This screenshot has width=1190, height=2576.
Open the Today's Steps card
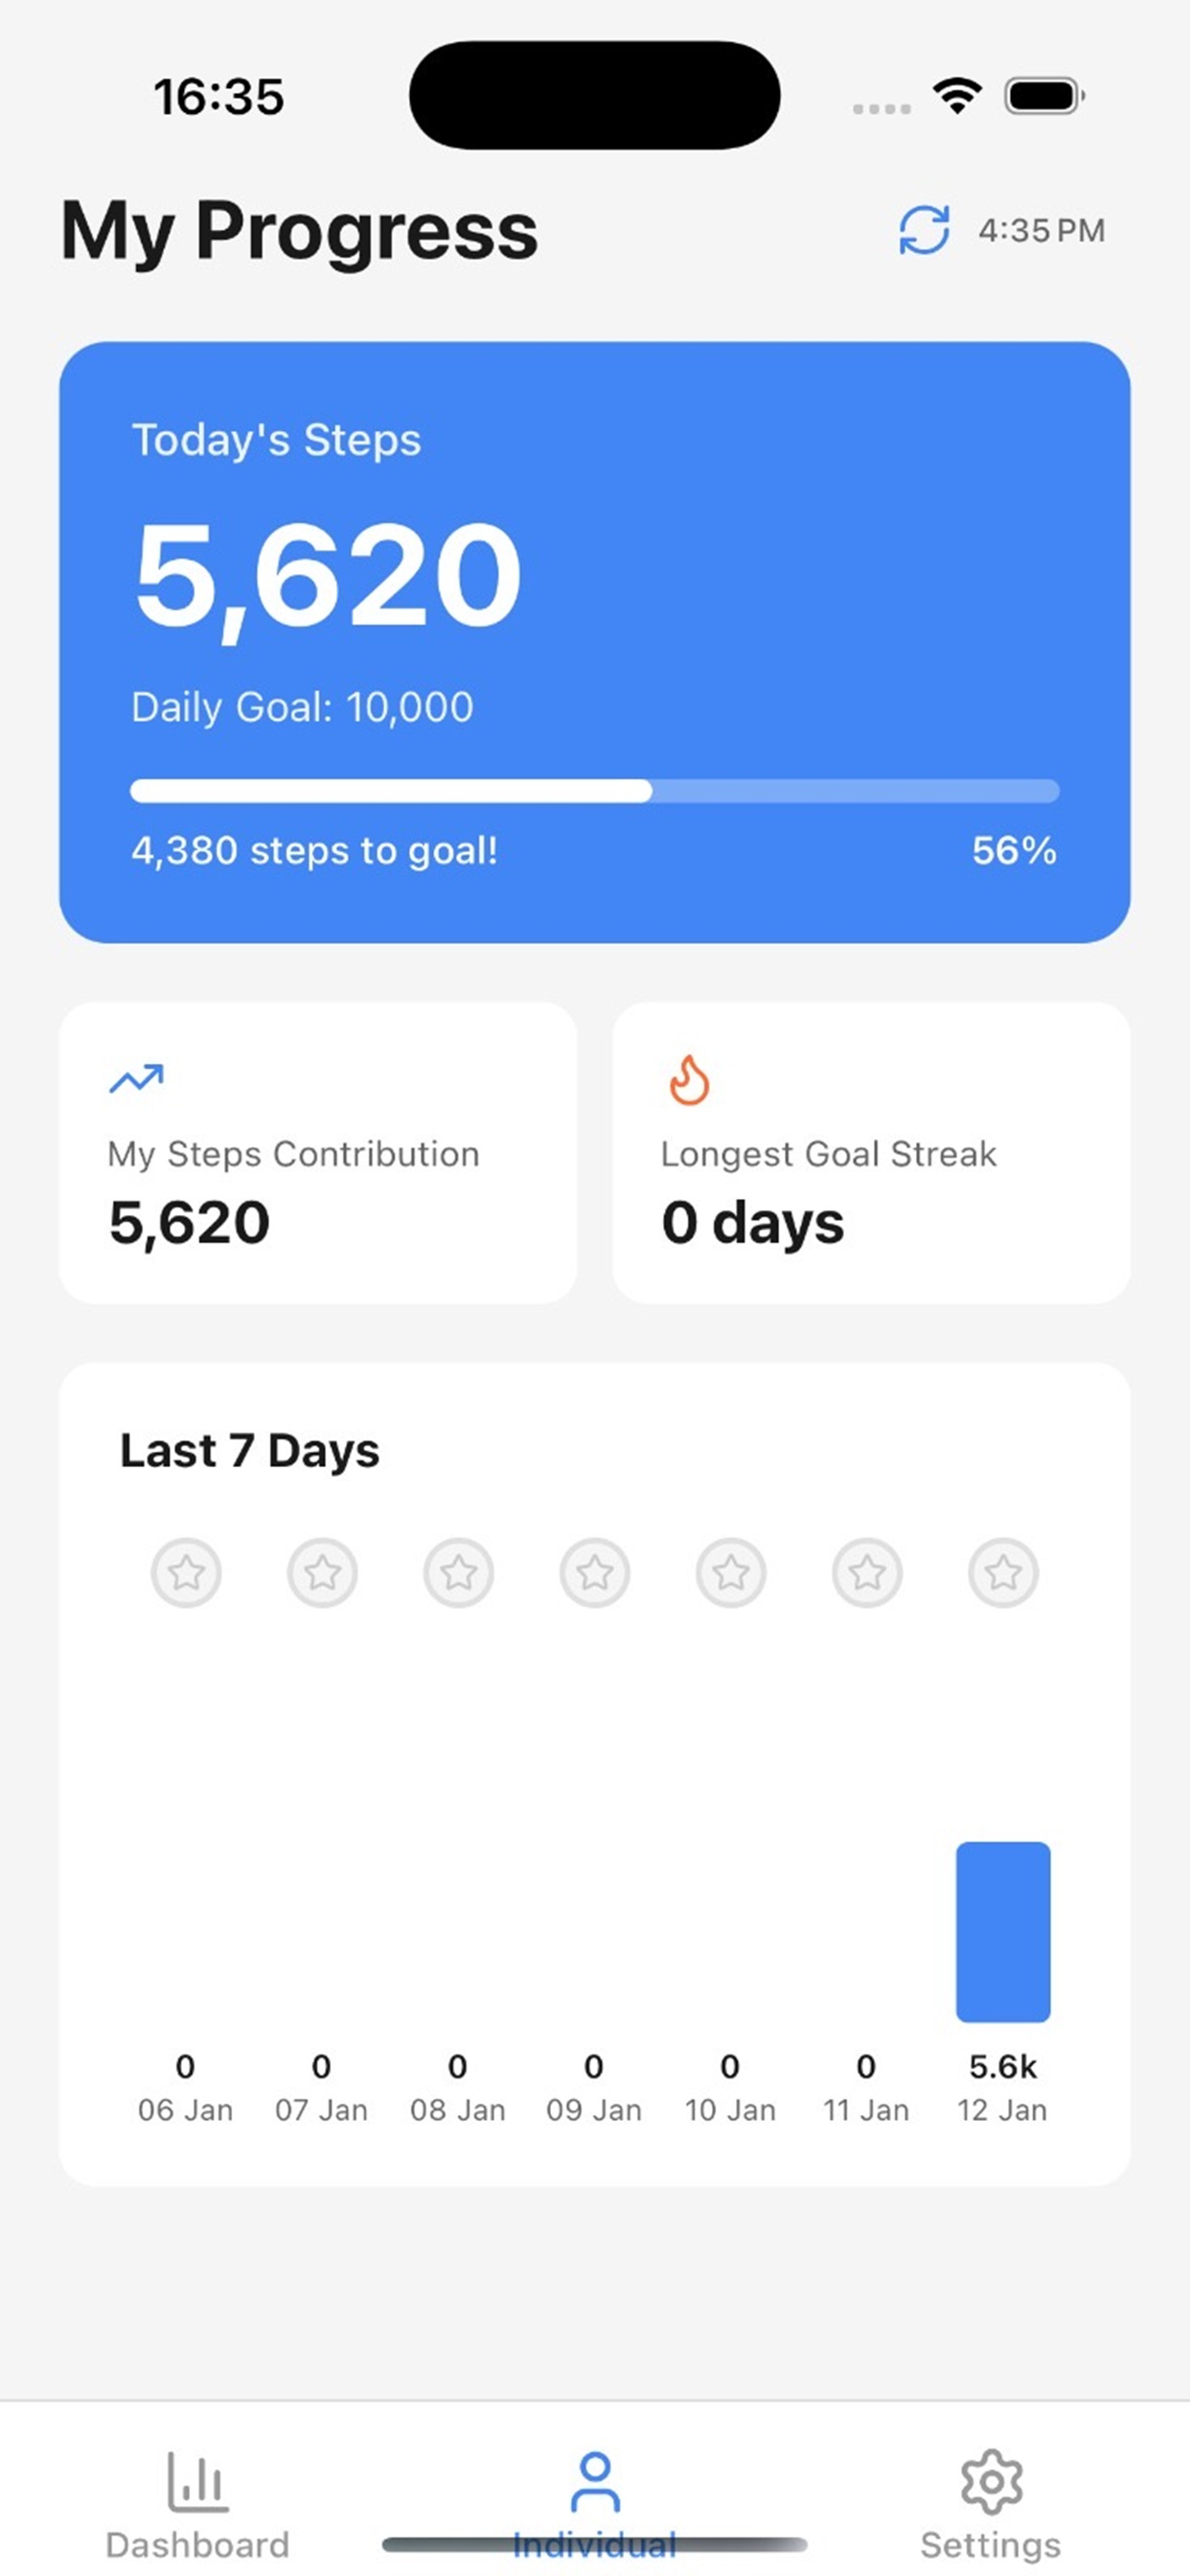coord(595,642)
